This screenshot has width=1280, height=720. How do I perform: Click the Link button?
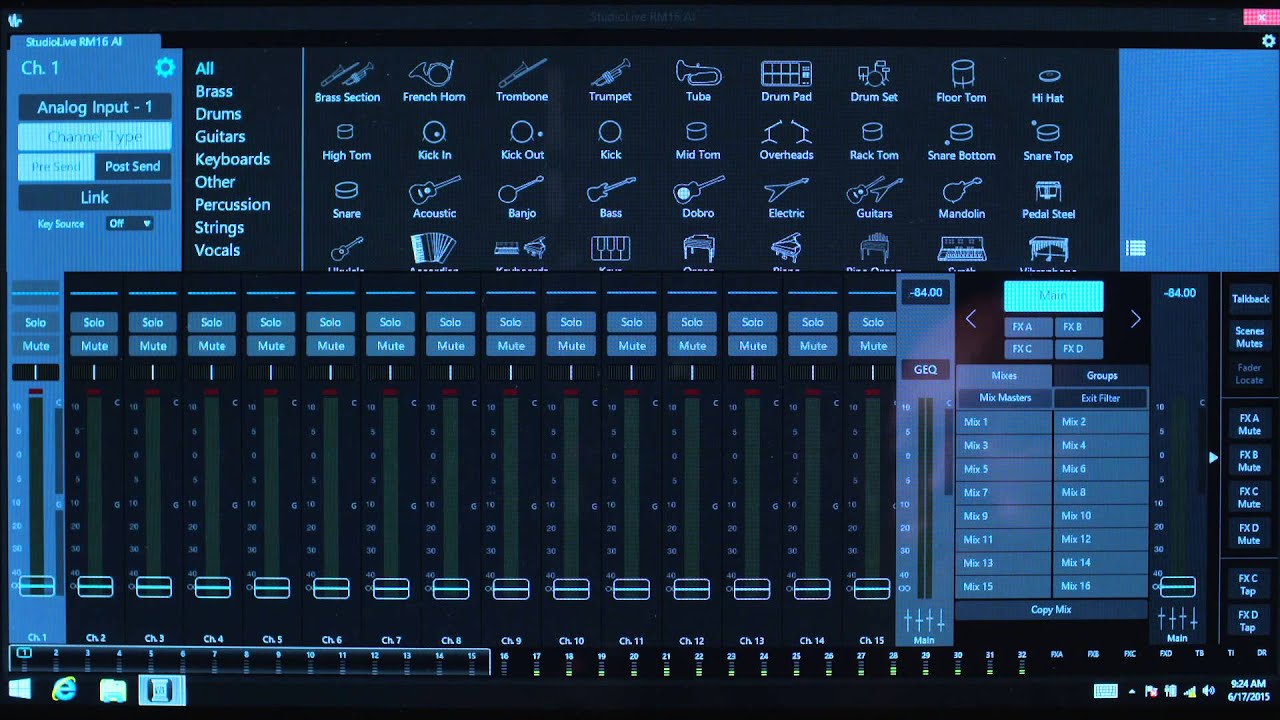(94, 197)
